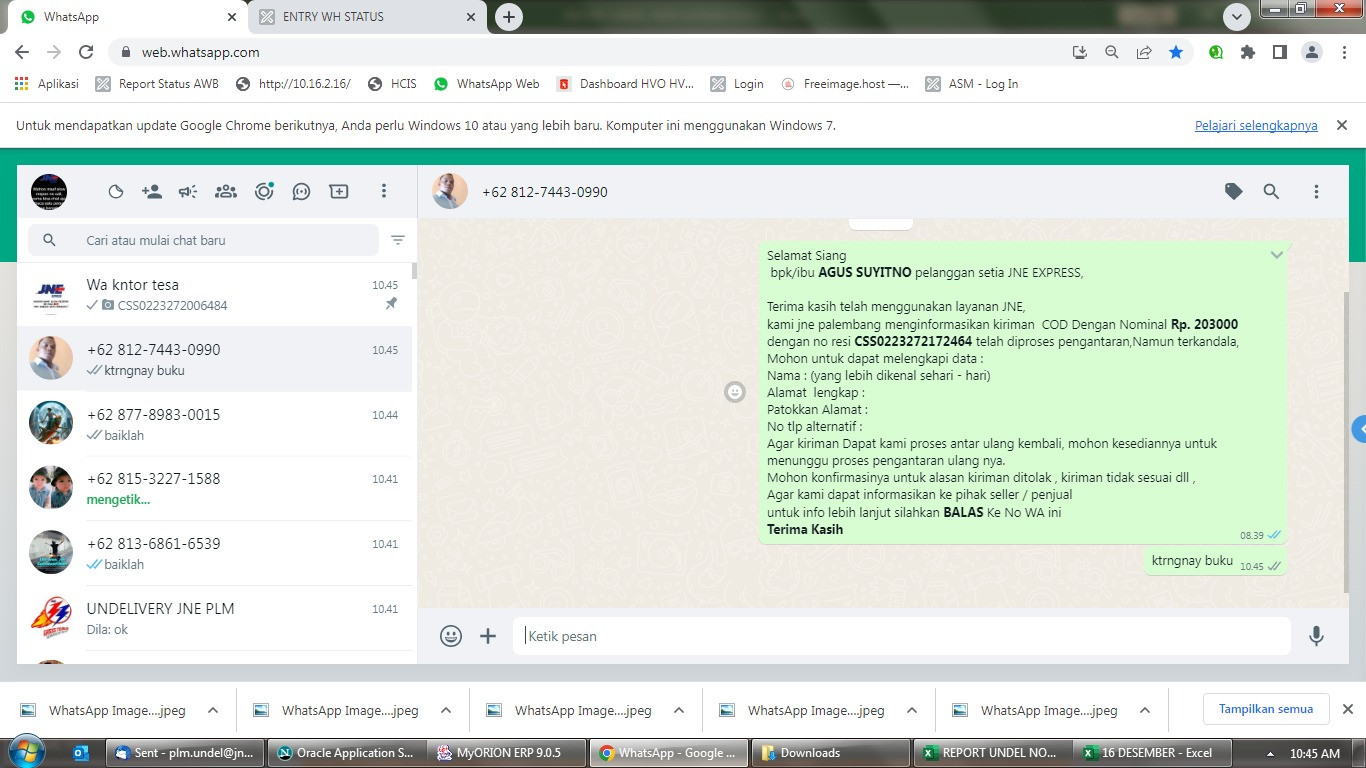The height and width of the screenshot is (768, 1366).
Task: Dismiss the Chrome update notice
Action: pos(1342,125)
